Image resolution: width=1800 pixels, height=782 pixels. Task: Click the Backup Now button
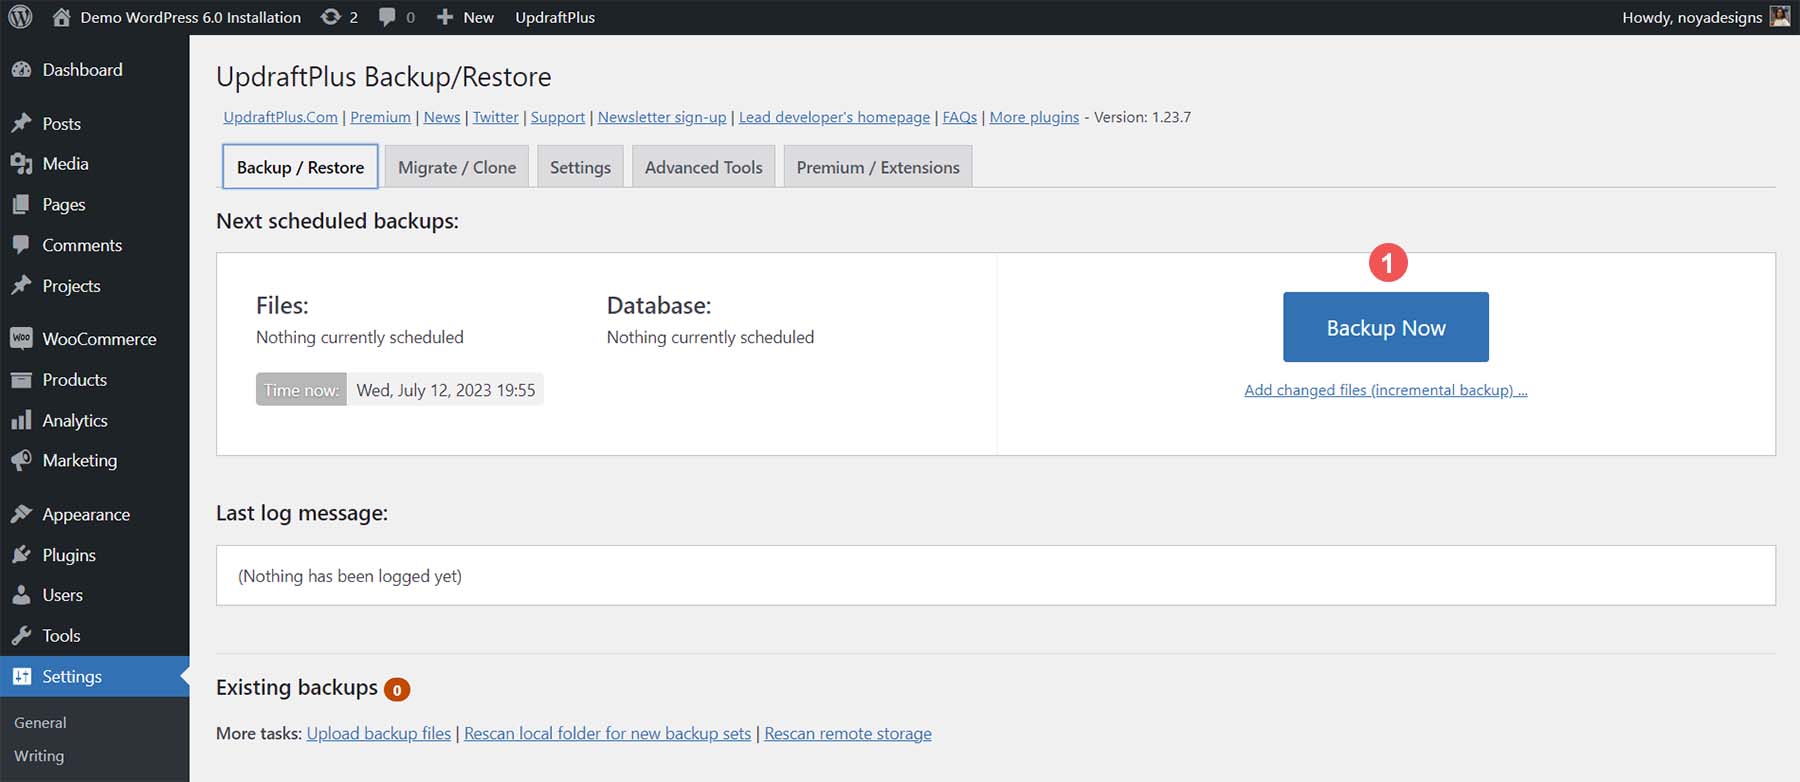1386,327
